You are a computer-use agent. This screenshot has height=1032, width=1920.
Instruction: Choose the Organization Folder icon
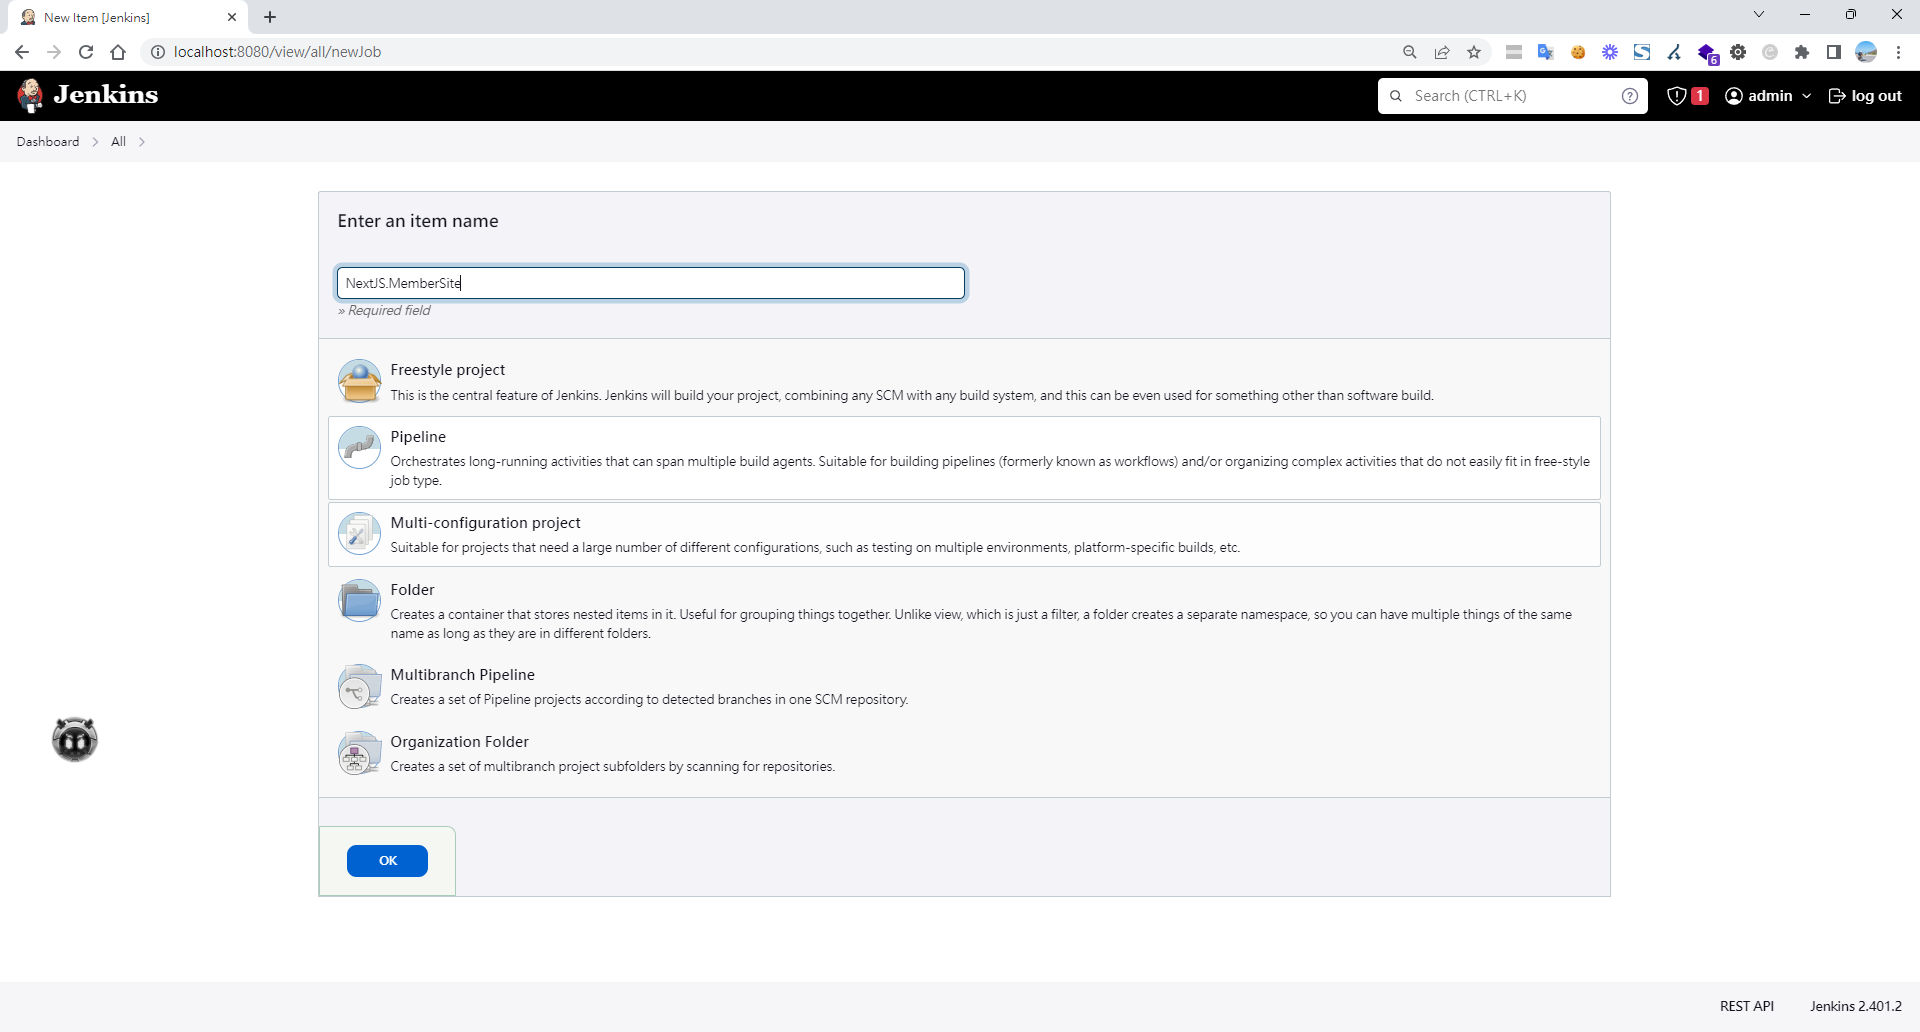pyautogui.click(x=359, y=754)
